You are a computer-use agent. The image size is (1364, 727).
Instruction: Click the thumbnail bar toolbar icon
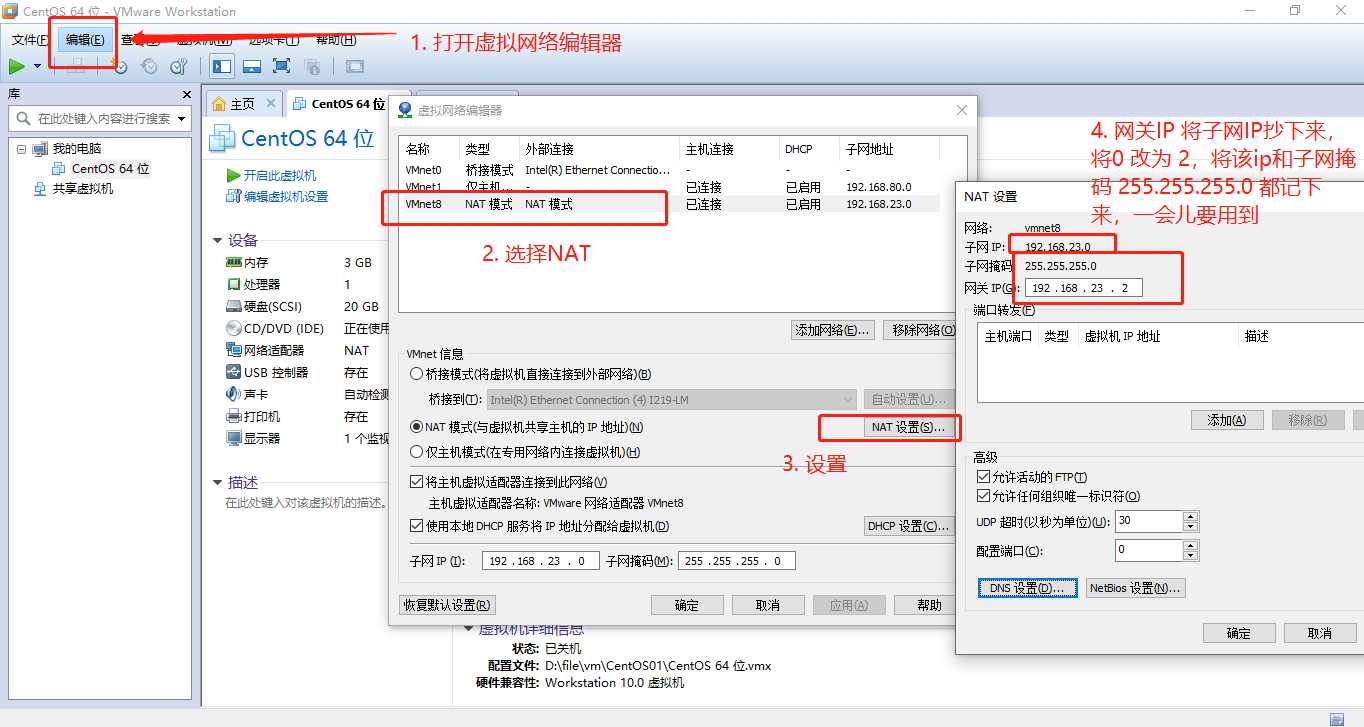pyautogui.click(x=252, y=66)
